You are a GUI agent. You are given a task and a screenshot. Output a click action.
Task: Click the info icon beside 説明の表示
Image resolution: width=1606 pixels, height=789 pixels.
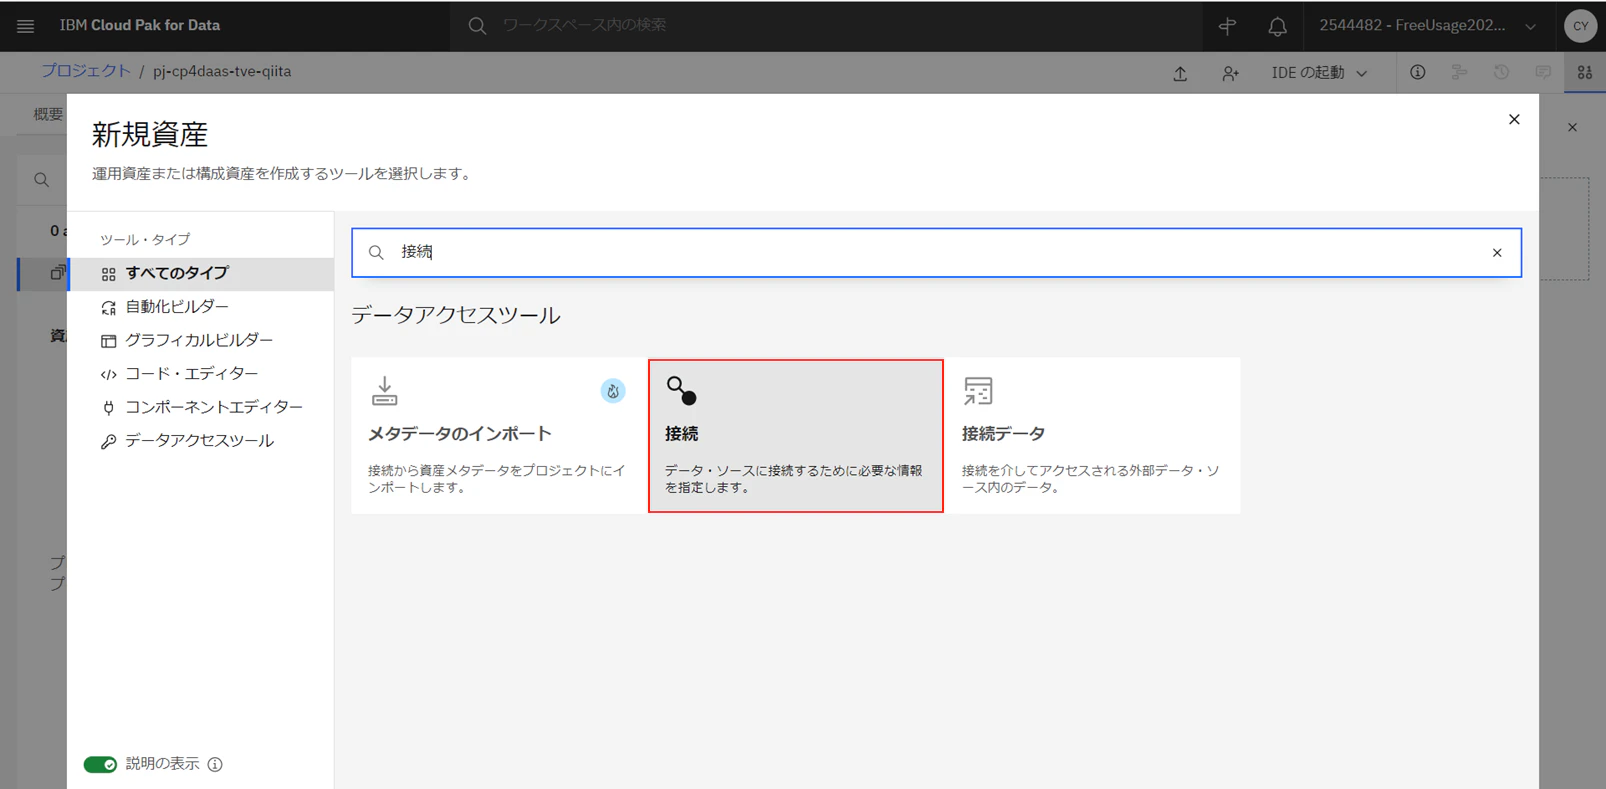pyautogui.click(x=215, y=764)
